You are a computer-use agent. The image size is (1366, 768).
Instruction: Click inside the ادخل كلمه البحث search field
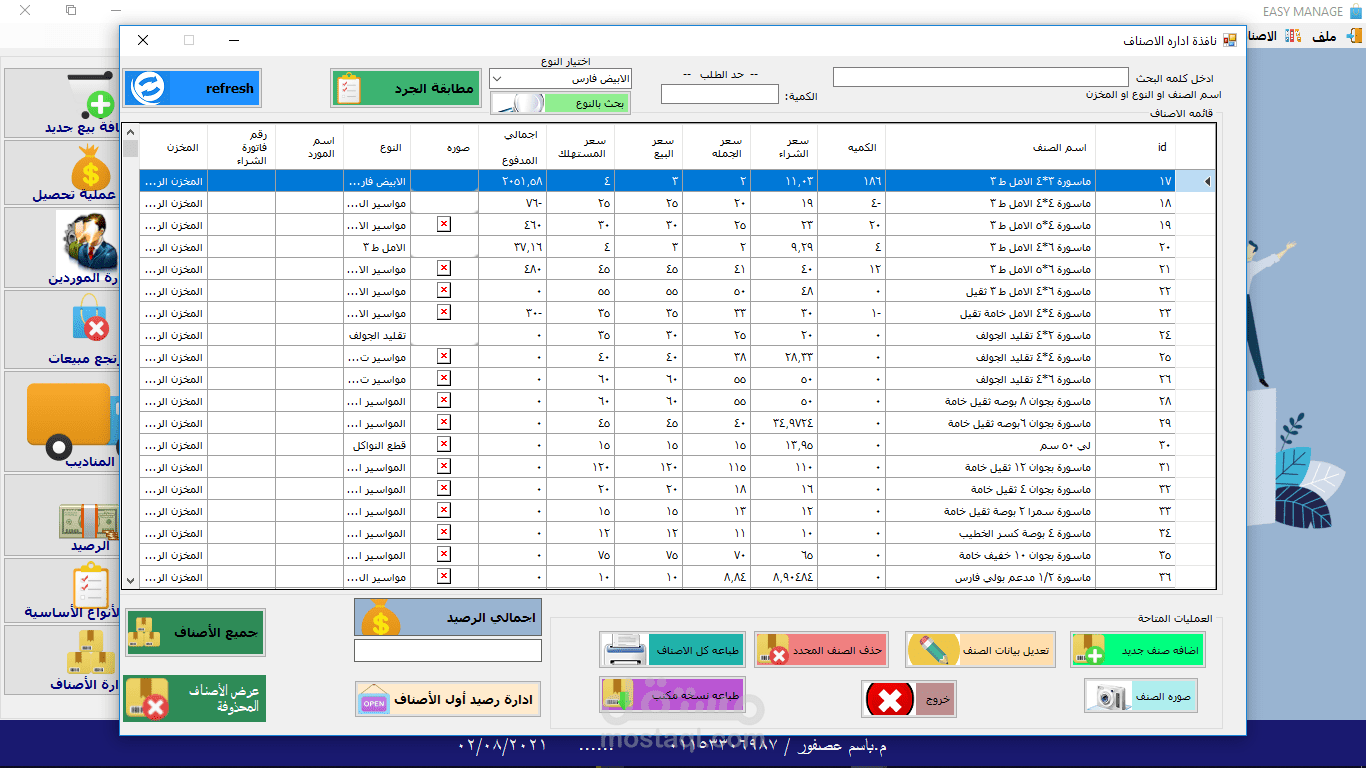pyautogui.click(x=980, y=76)
